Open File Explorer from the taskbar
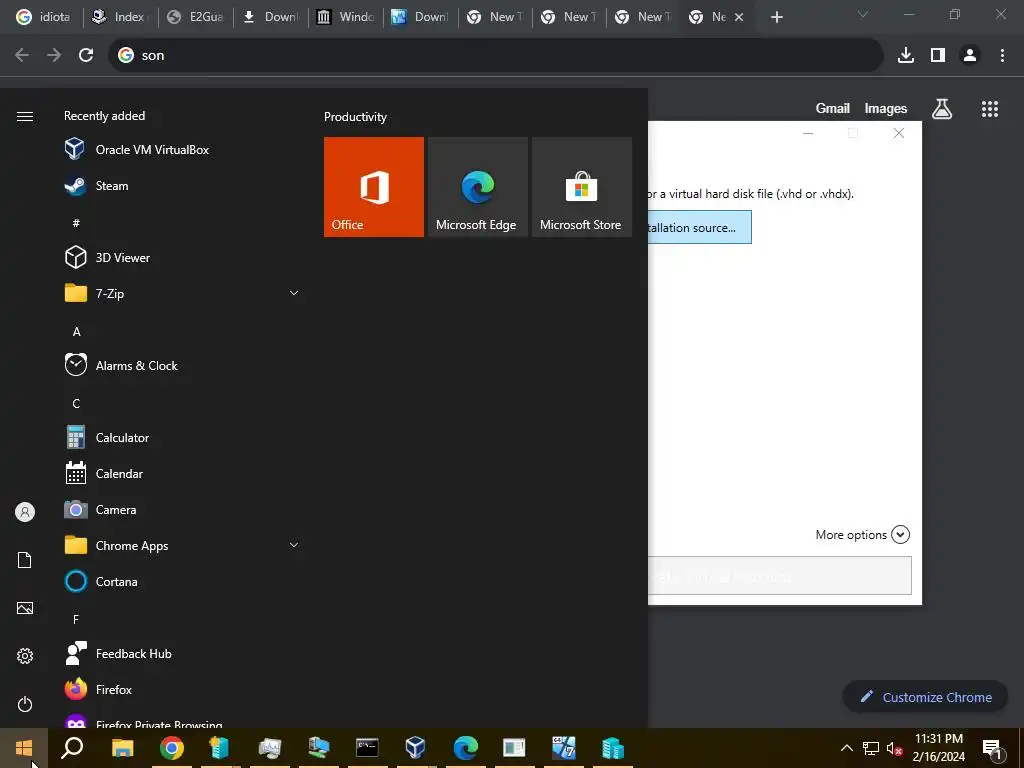The width and height of the screenshot is (1024, 768). (122, 748)
